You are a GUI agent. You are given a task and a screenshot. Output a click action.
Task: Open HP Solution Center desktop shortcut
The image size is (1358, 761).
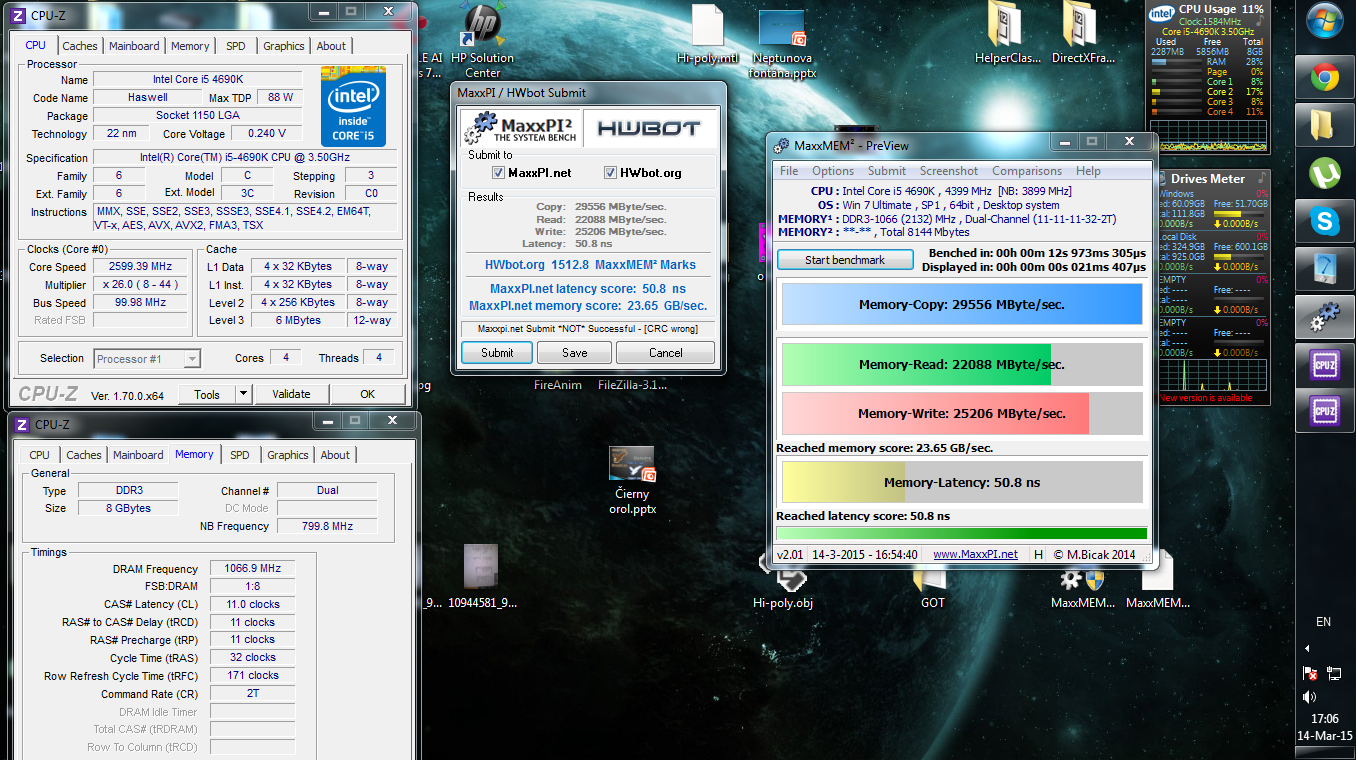[x=483, y=40]
